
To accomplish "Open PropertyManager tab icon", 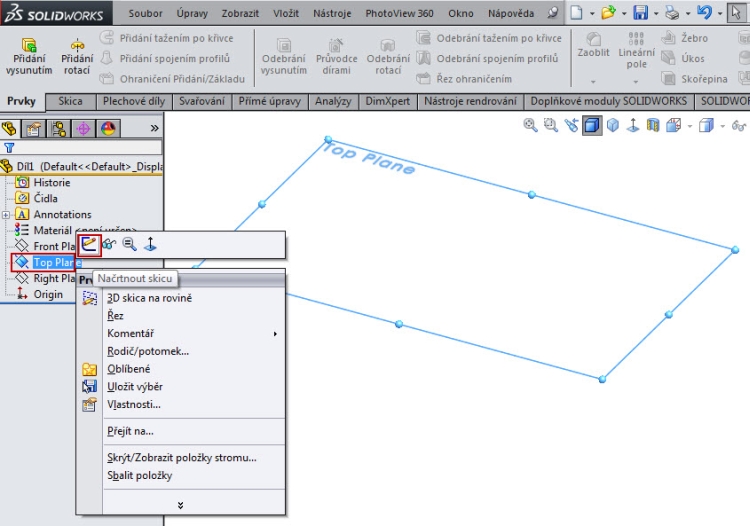I will (34, 128).
